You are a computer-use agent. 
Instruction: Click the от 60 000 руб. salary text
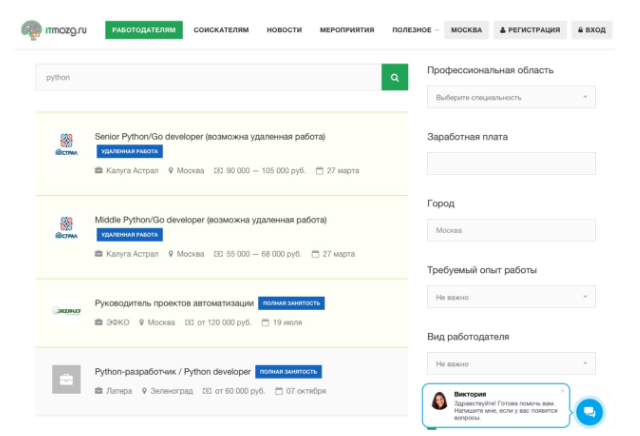point(240,391)
